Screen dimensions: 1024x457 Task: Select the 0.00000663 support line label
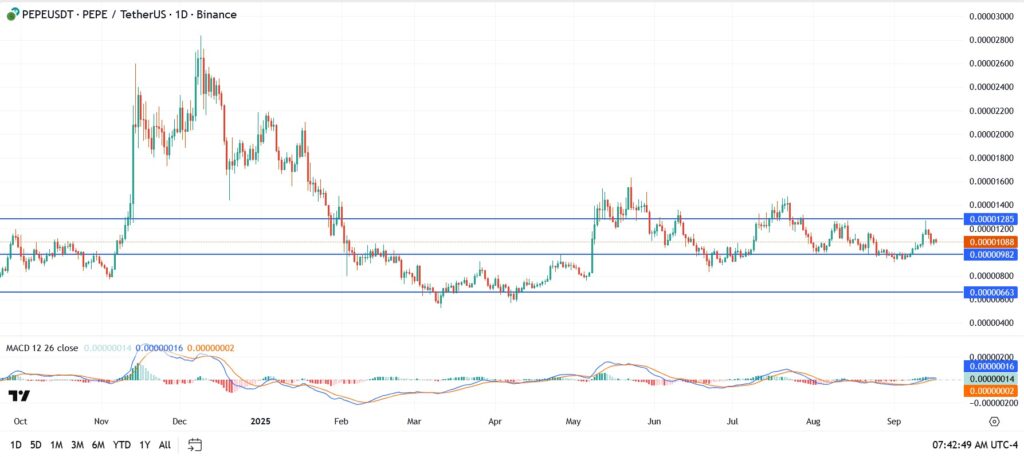pos(990,292)
